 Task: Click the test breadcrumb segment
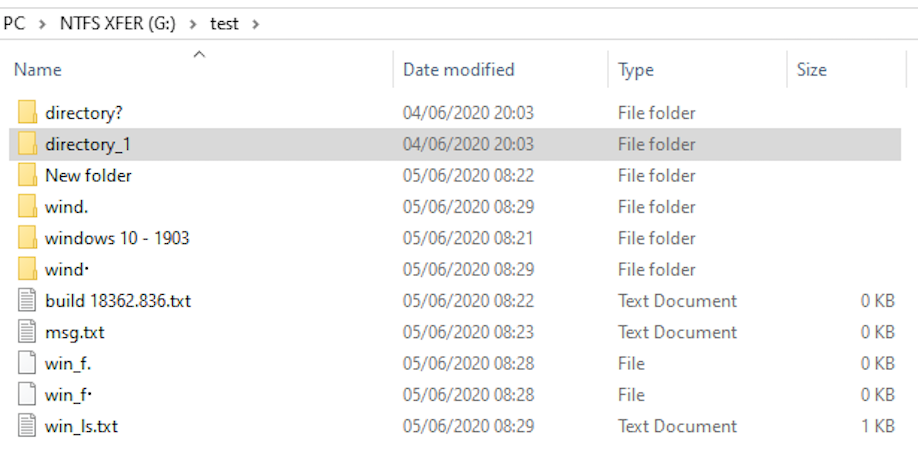click(x=224, y=23)
